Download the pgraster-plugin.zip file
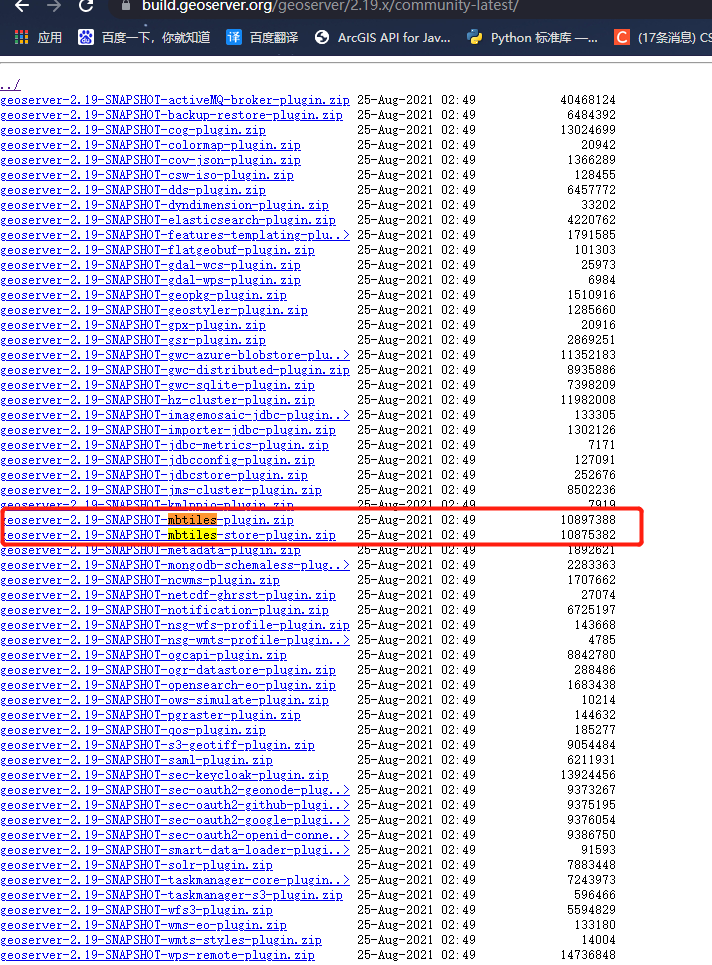 coord(150,715)
